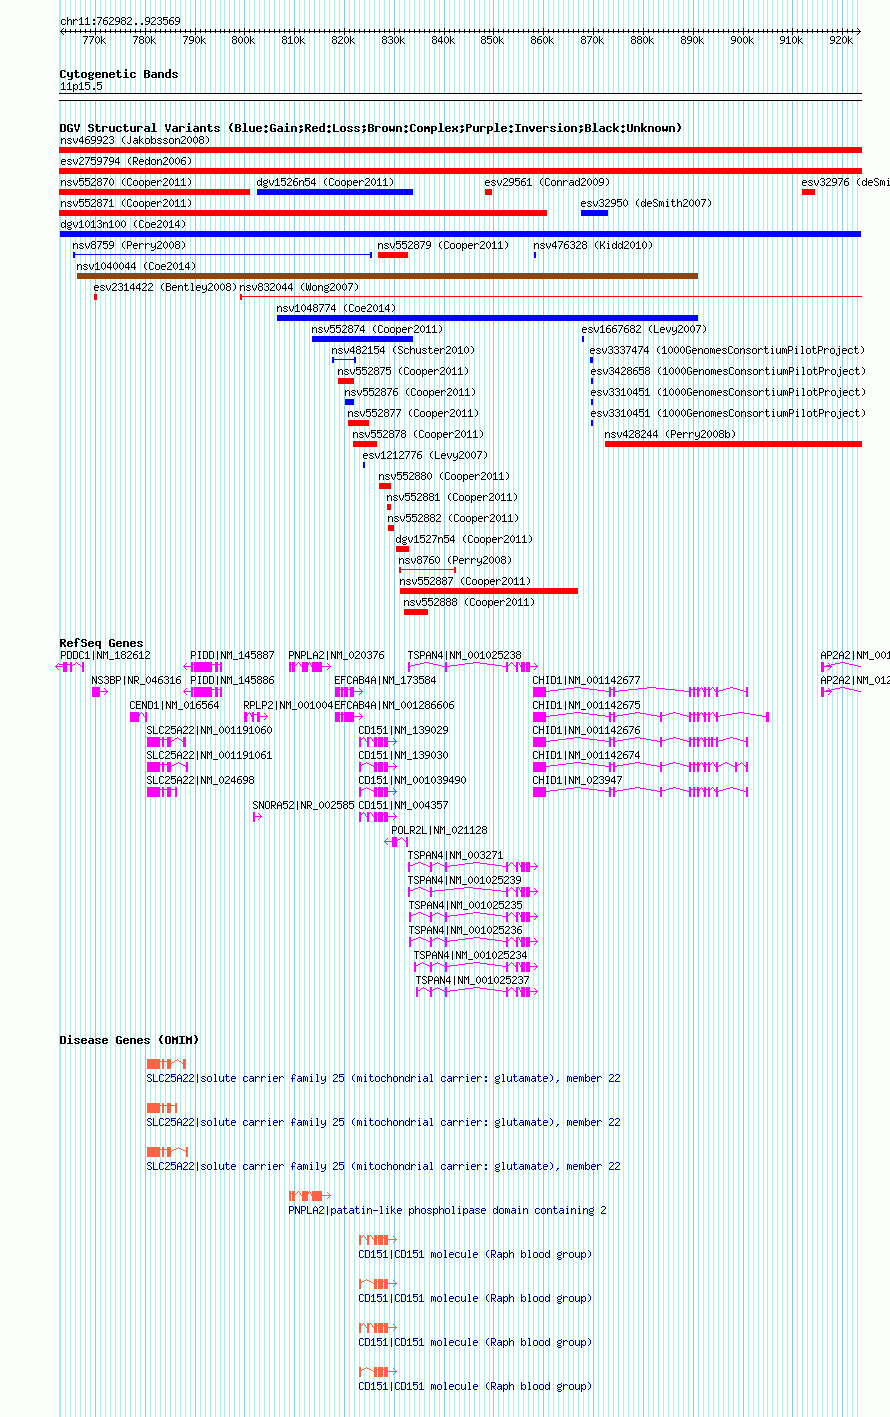Select gene transcript PIDD|NM_145887

pos(232,655)
